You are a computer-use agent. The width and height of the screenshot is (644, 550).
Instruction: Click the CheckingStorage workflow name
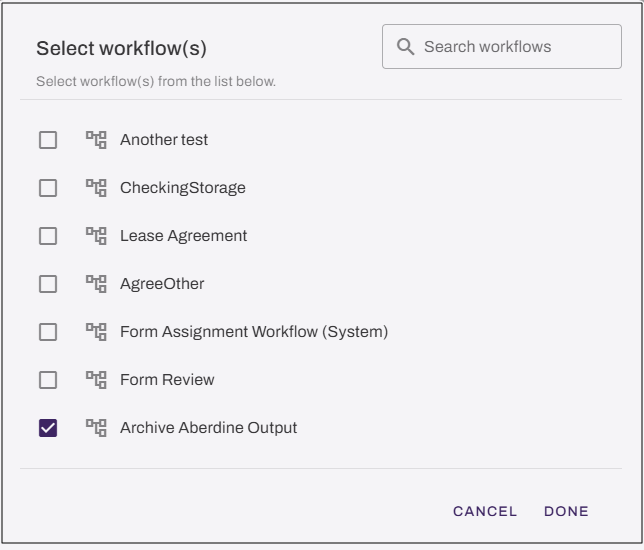click(183, 188)
